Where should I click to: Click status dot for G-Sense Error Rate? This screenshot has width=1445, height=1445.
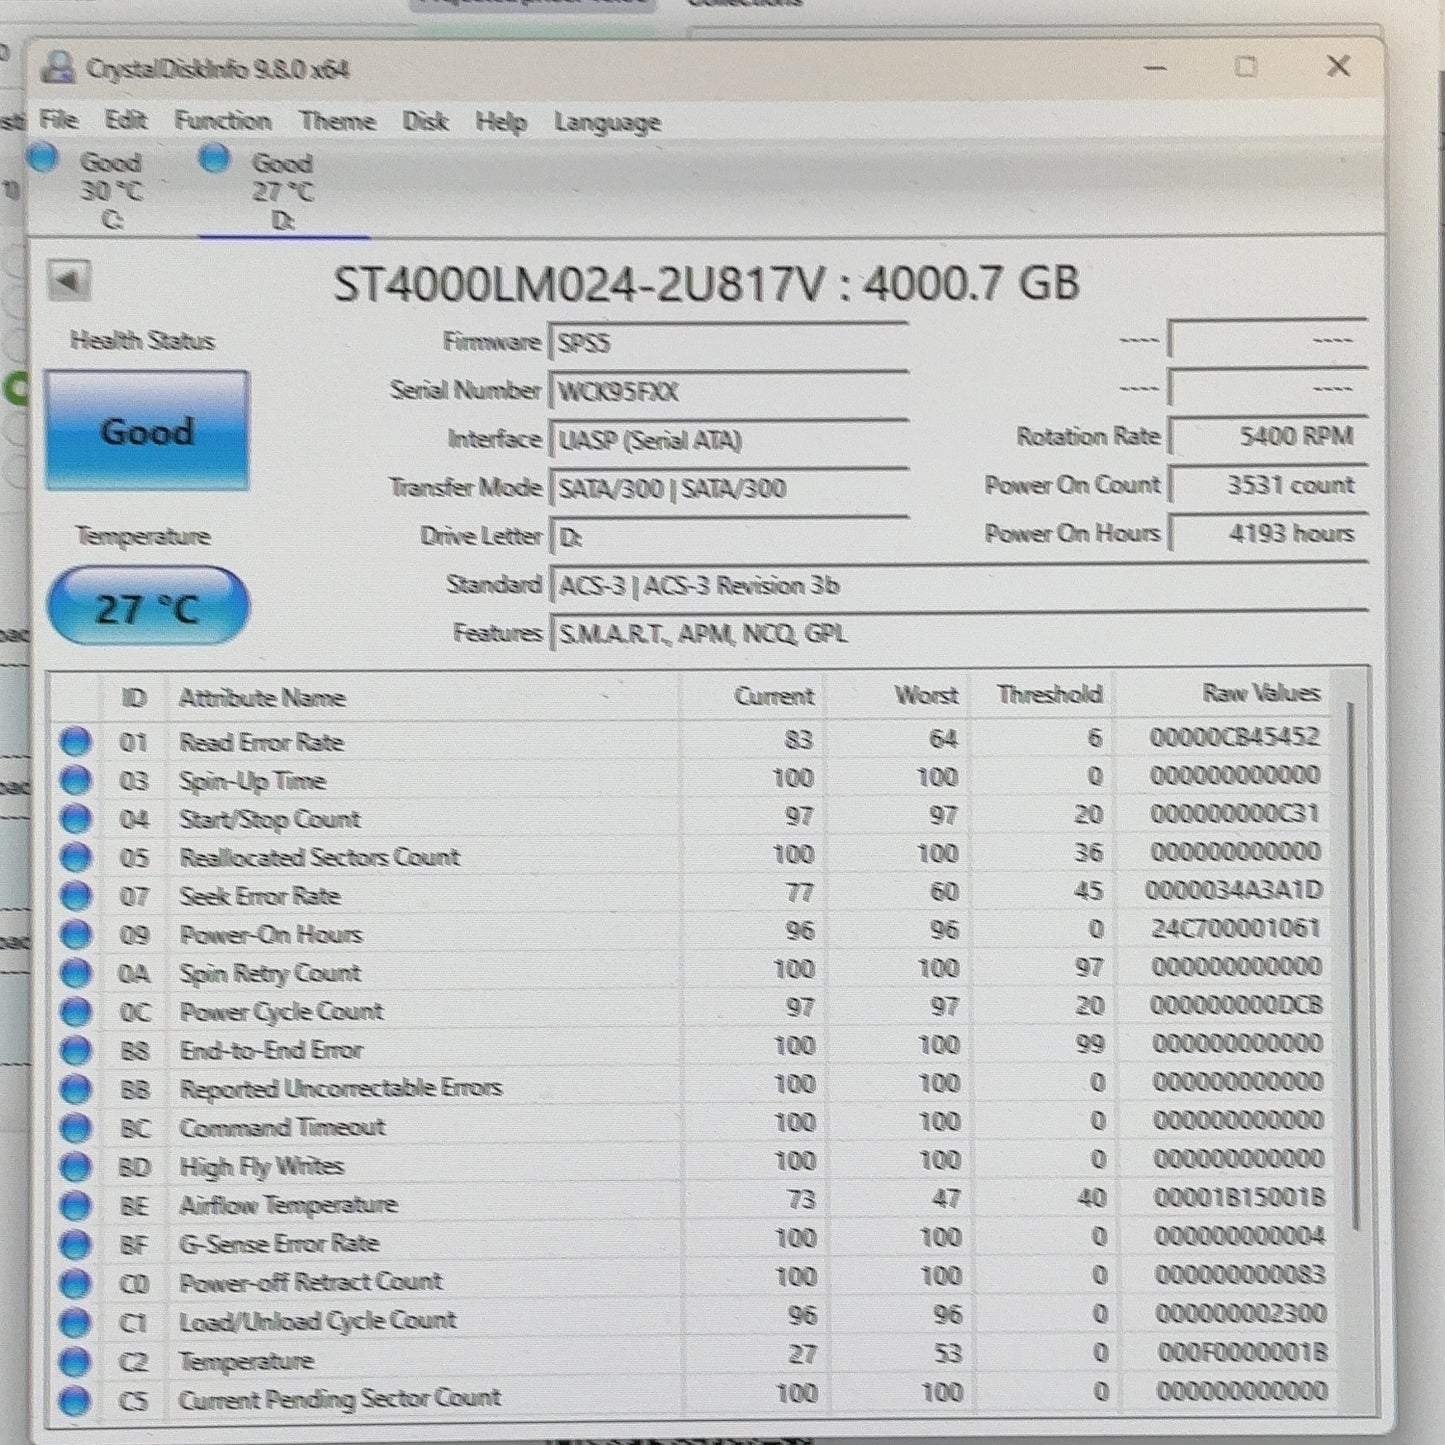click(x=75, y=1244)
